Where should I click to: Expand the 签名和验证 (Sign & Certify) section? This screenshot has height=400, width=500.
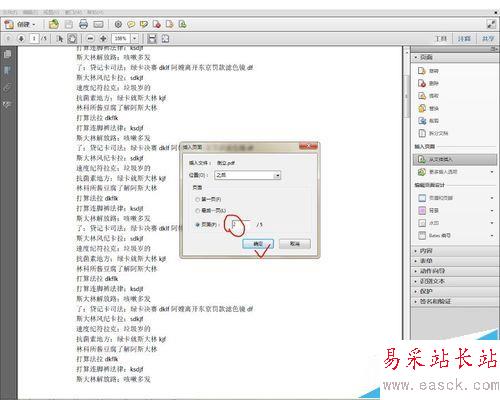455,301
